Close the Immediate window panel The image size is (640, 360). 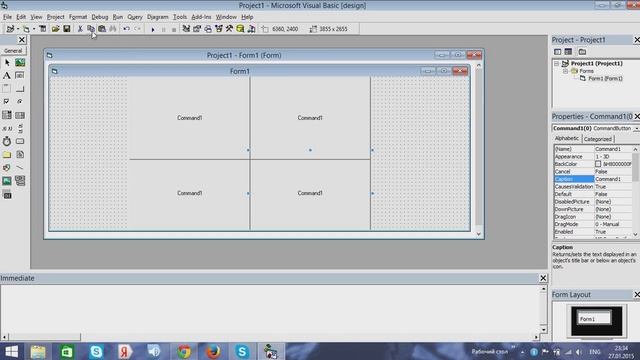[543, 278]
